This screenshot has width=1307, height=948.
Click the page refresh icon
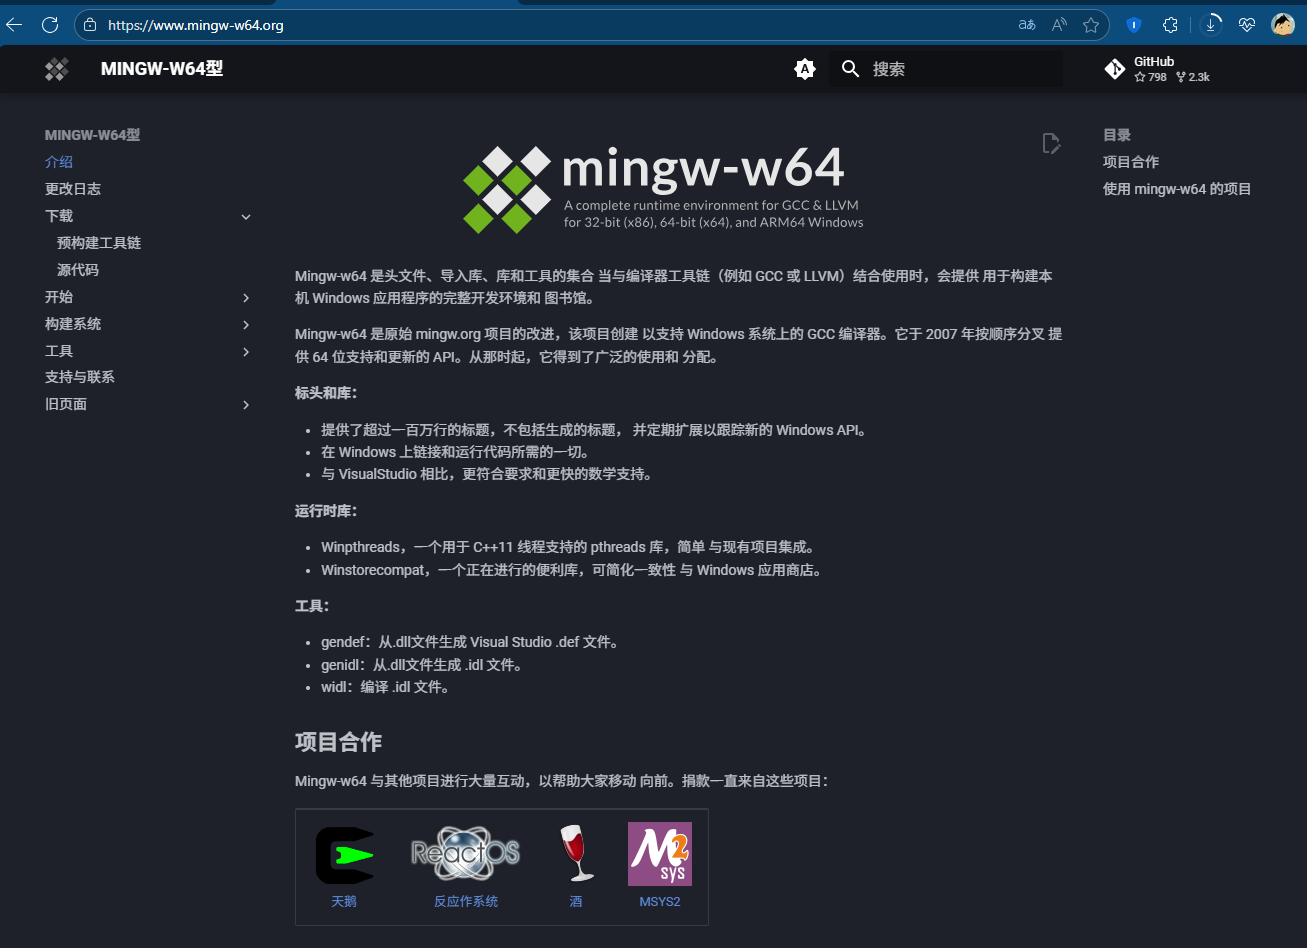(50, 24)
